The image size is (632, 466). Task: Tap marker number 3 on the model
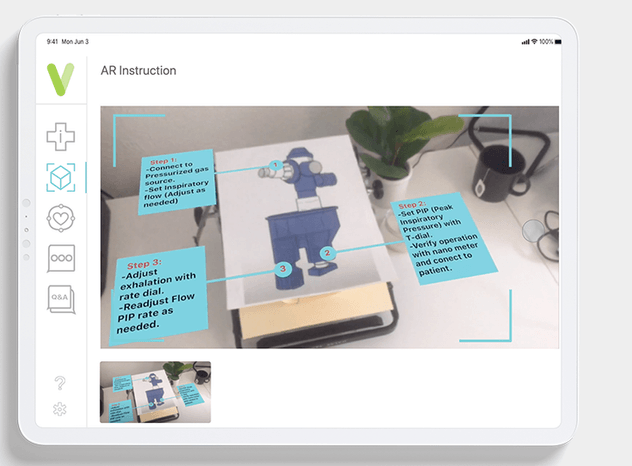[x=283, y=268]
